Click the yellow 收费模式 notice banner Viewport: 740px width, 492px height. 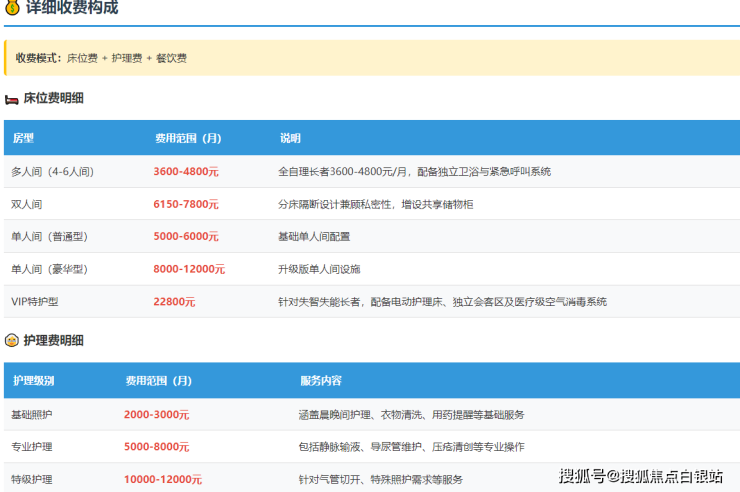pos(370,58)
